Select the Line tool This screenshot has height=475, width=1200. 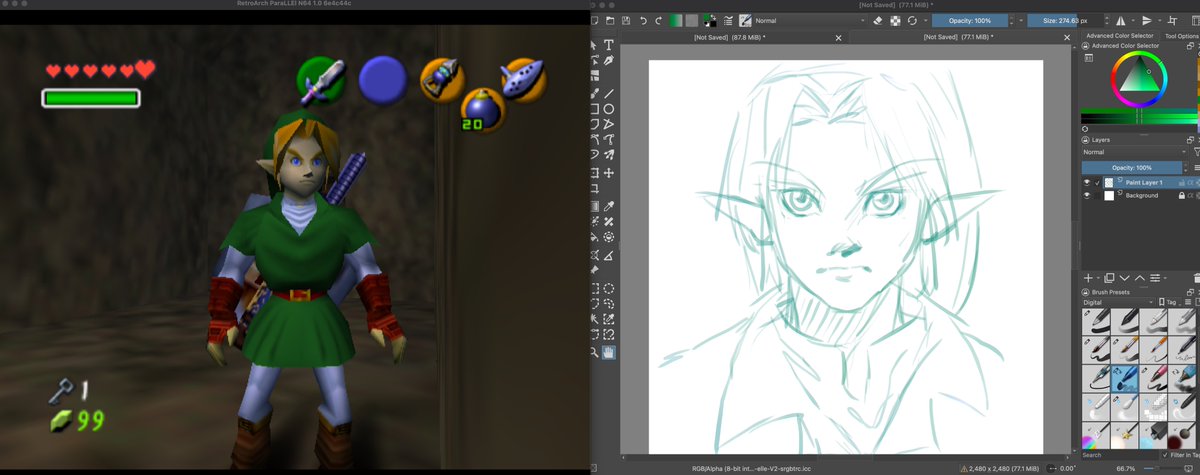(608, 93)
